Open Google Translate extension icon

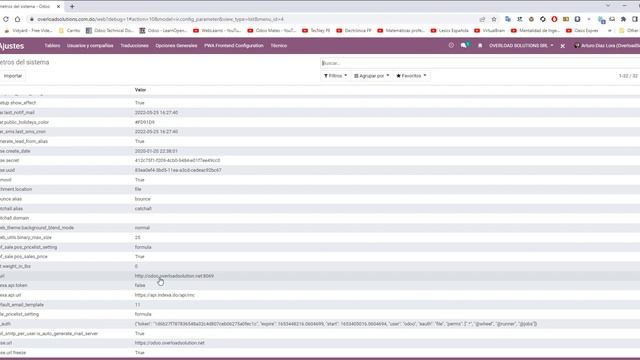click(x=508, y=19)
